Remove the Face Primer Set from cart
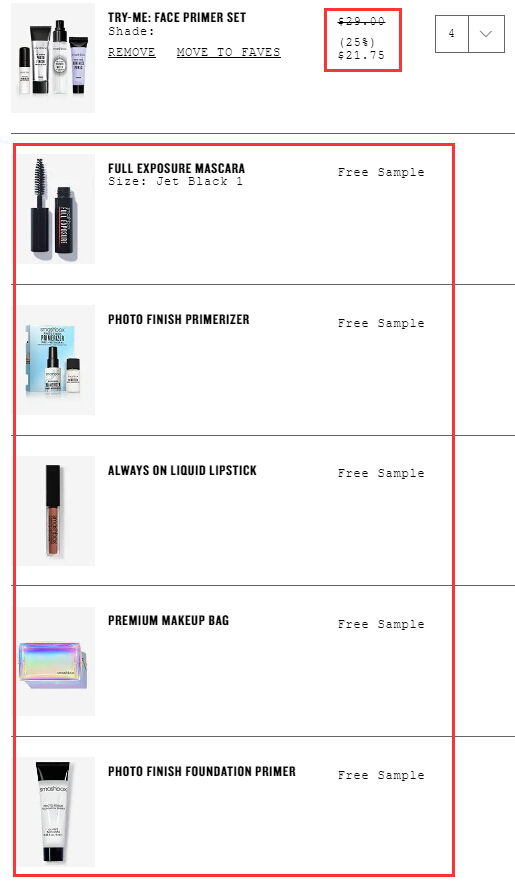The height and width of the screenshot is (881, 515). coord(131,52)
